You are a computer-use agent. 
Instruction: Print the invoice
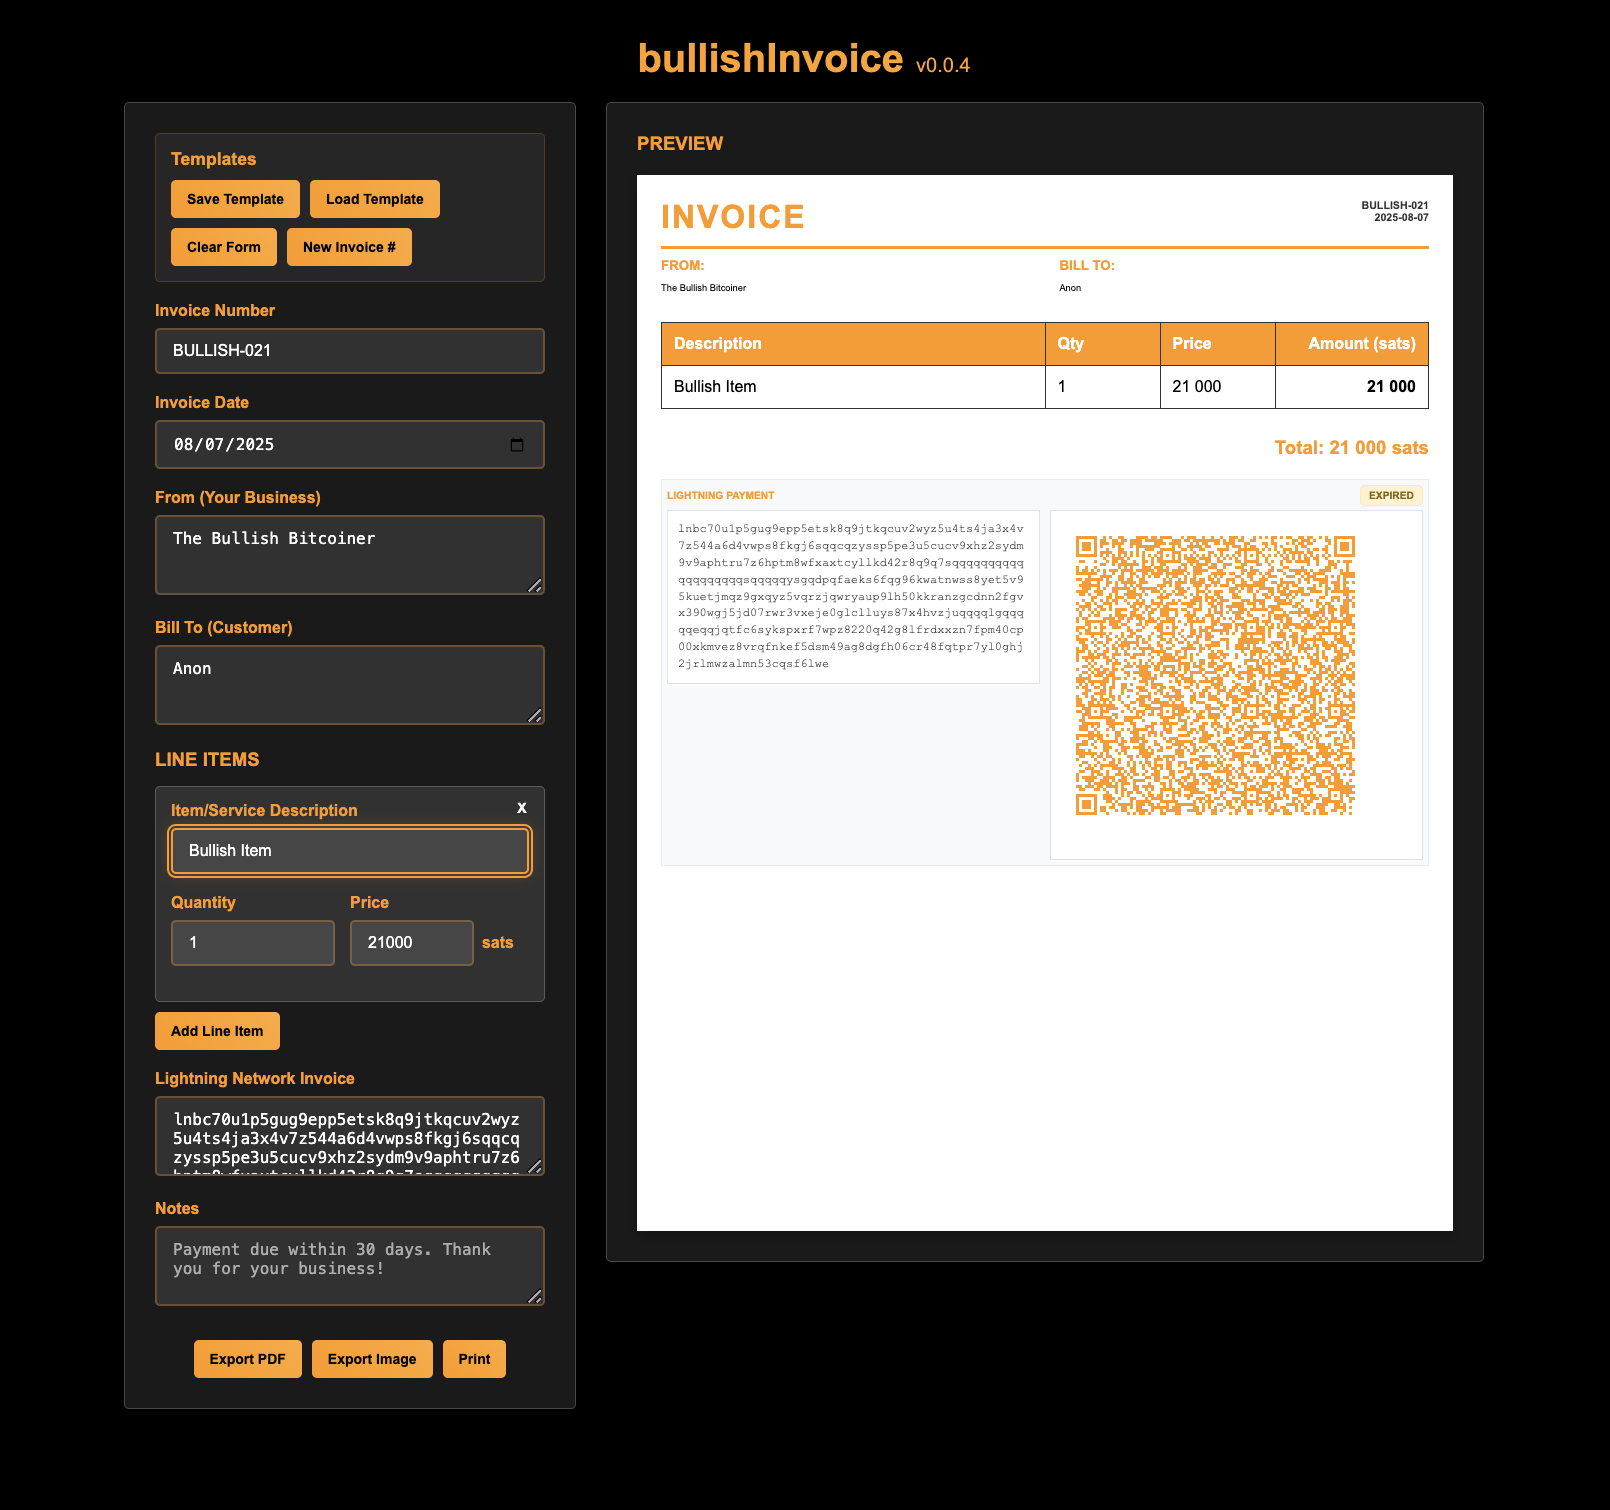pyautogui.click(x=474, y=1359)
